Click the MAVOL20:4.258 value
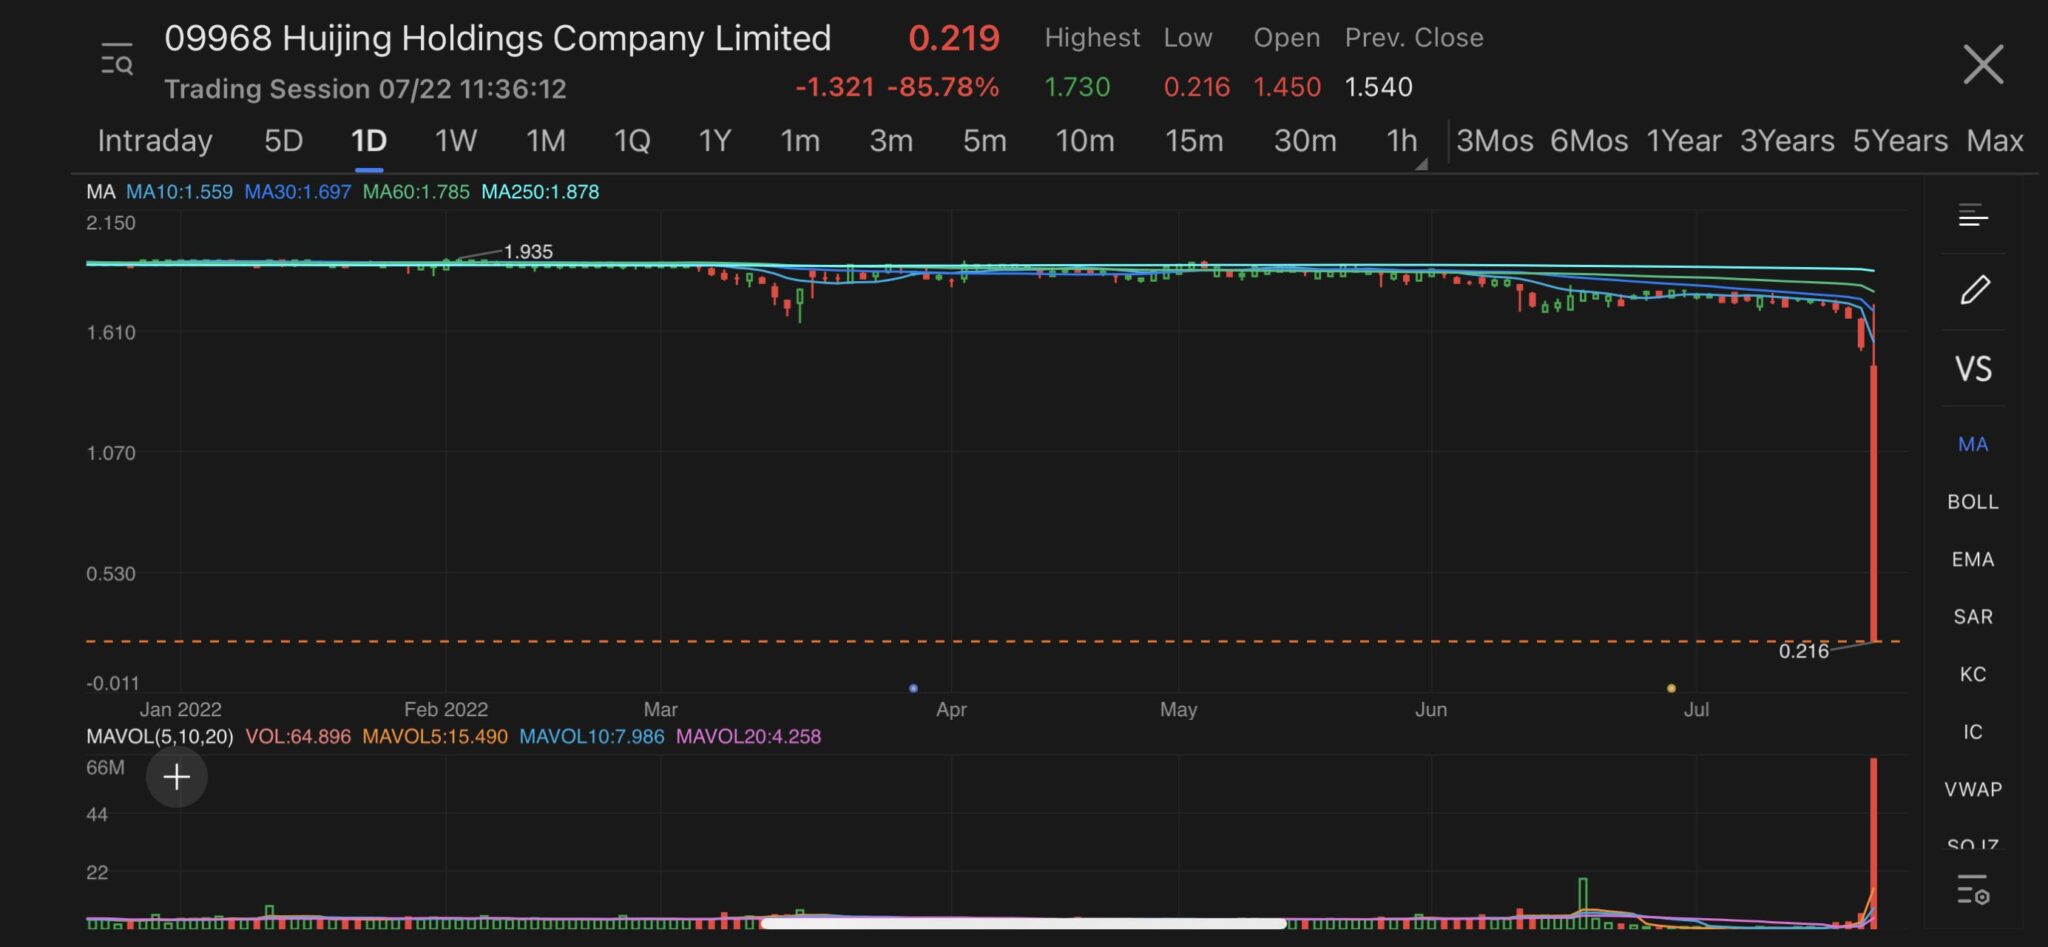 748,737
